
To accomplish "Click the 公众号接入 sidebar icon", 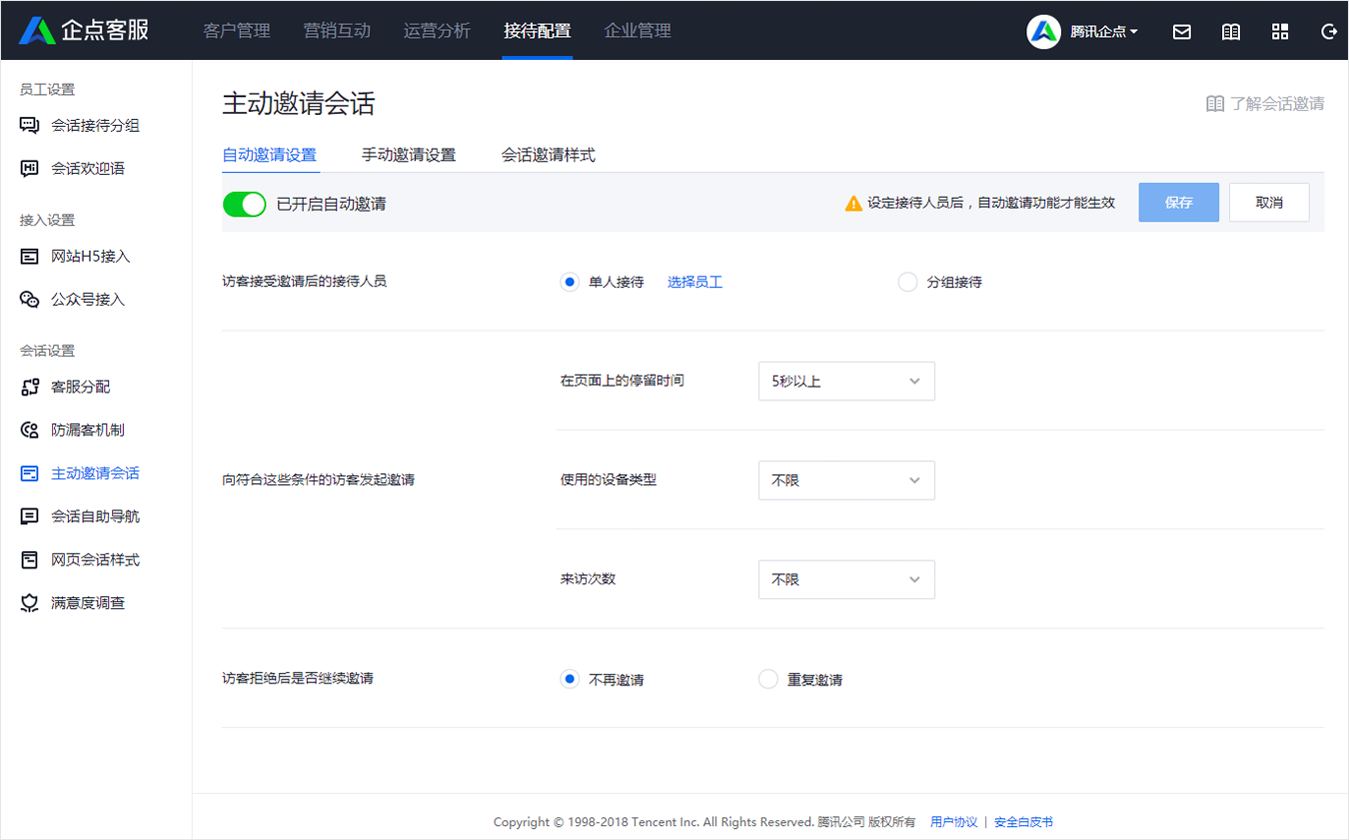I will [x=30, y=299].
